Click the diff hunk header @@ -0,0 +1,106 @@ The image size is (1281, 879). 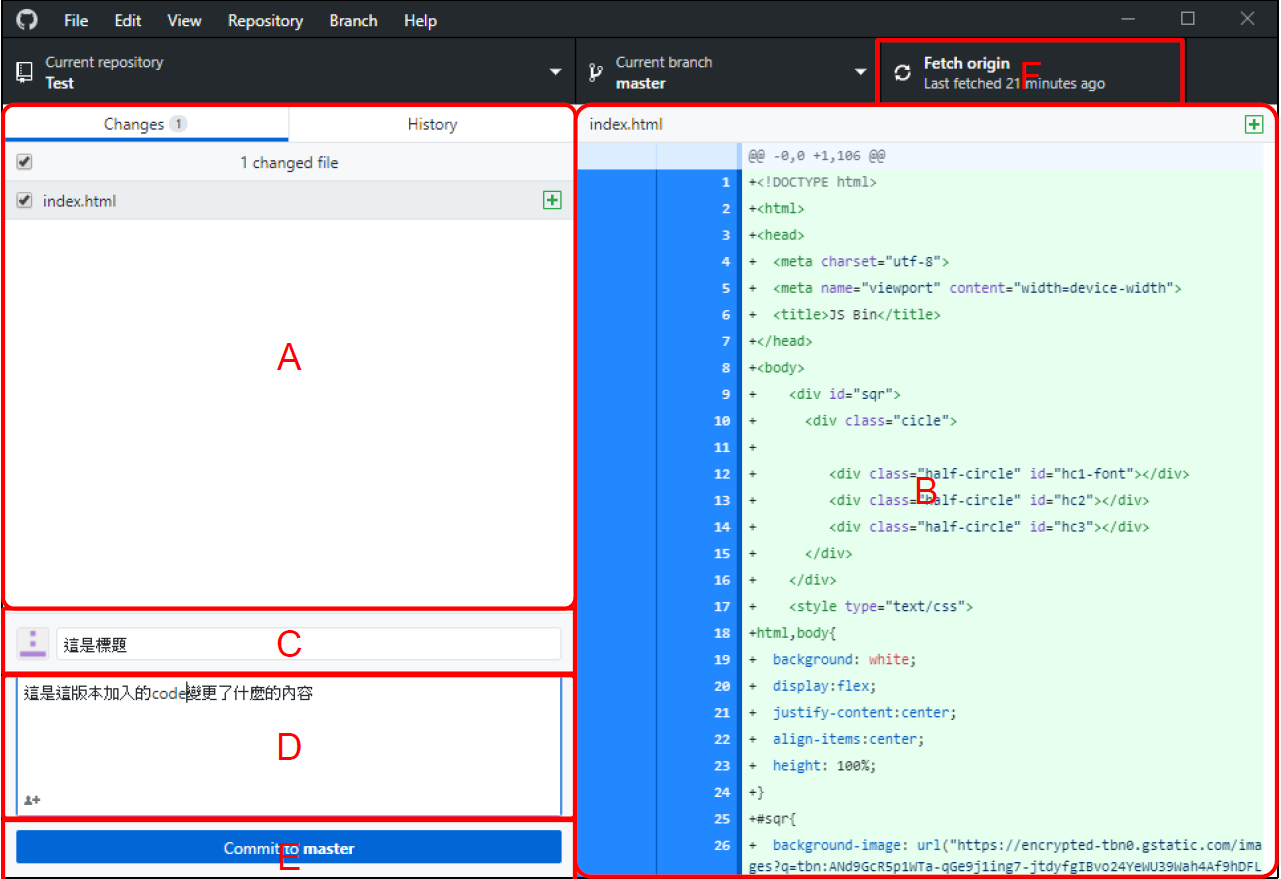point(816,156)
